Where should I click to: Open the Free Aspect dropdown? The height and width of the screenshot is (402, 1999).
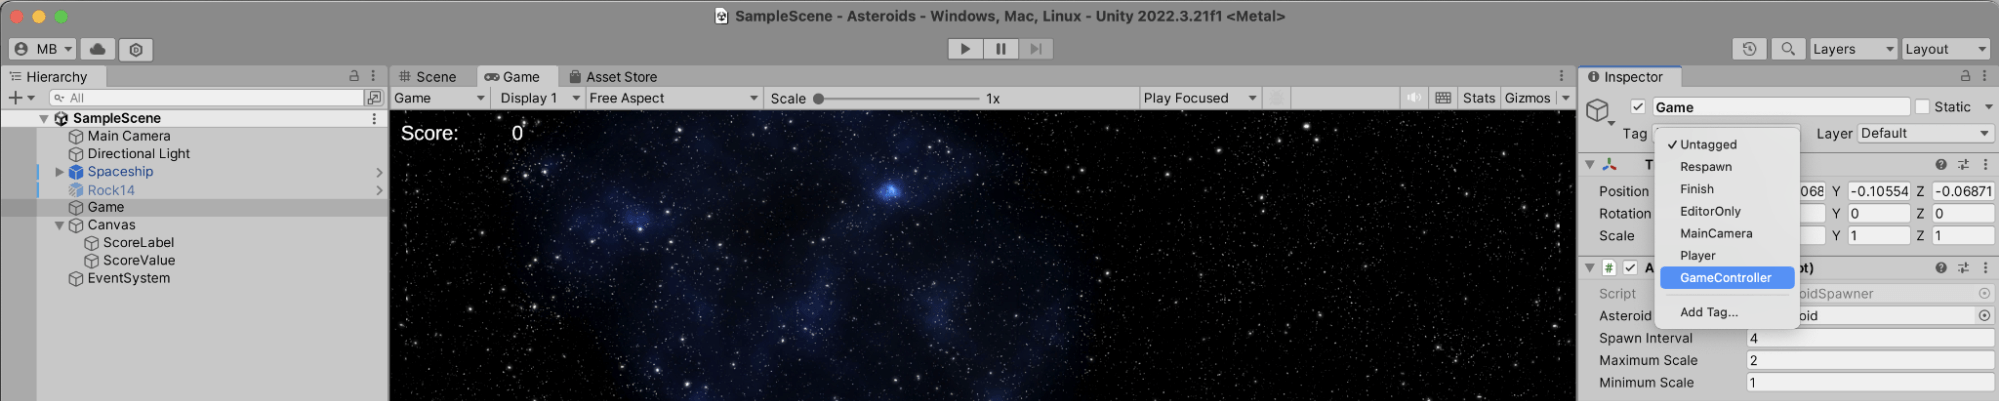(x=673, y=98)
